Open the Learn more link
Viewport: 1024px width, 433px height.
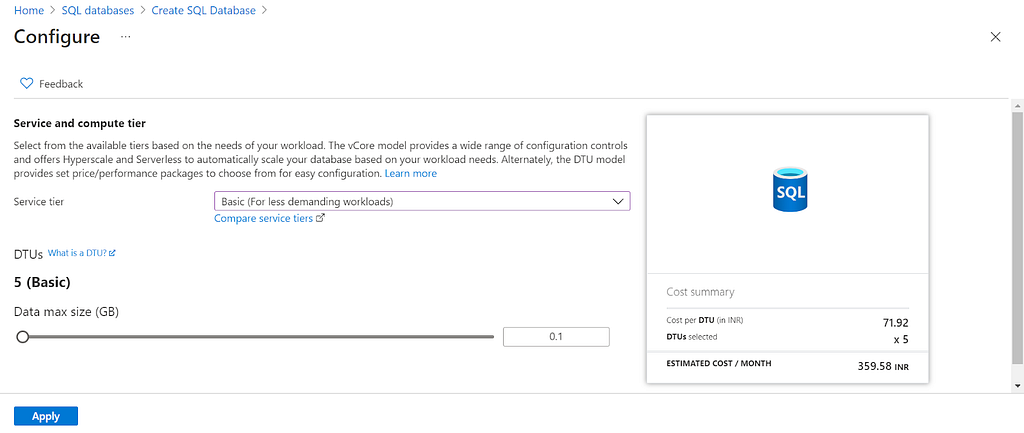click(411, 174)
